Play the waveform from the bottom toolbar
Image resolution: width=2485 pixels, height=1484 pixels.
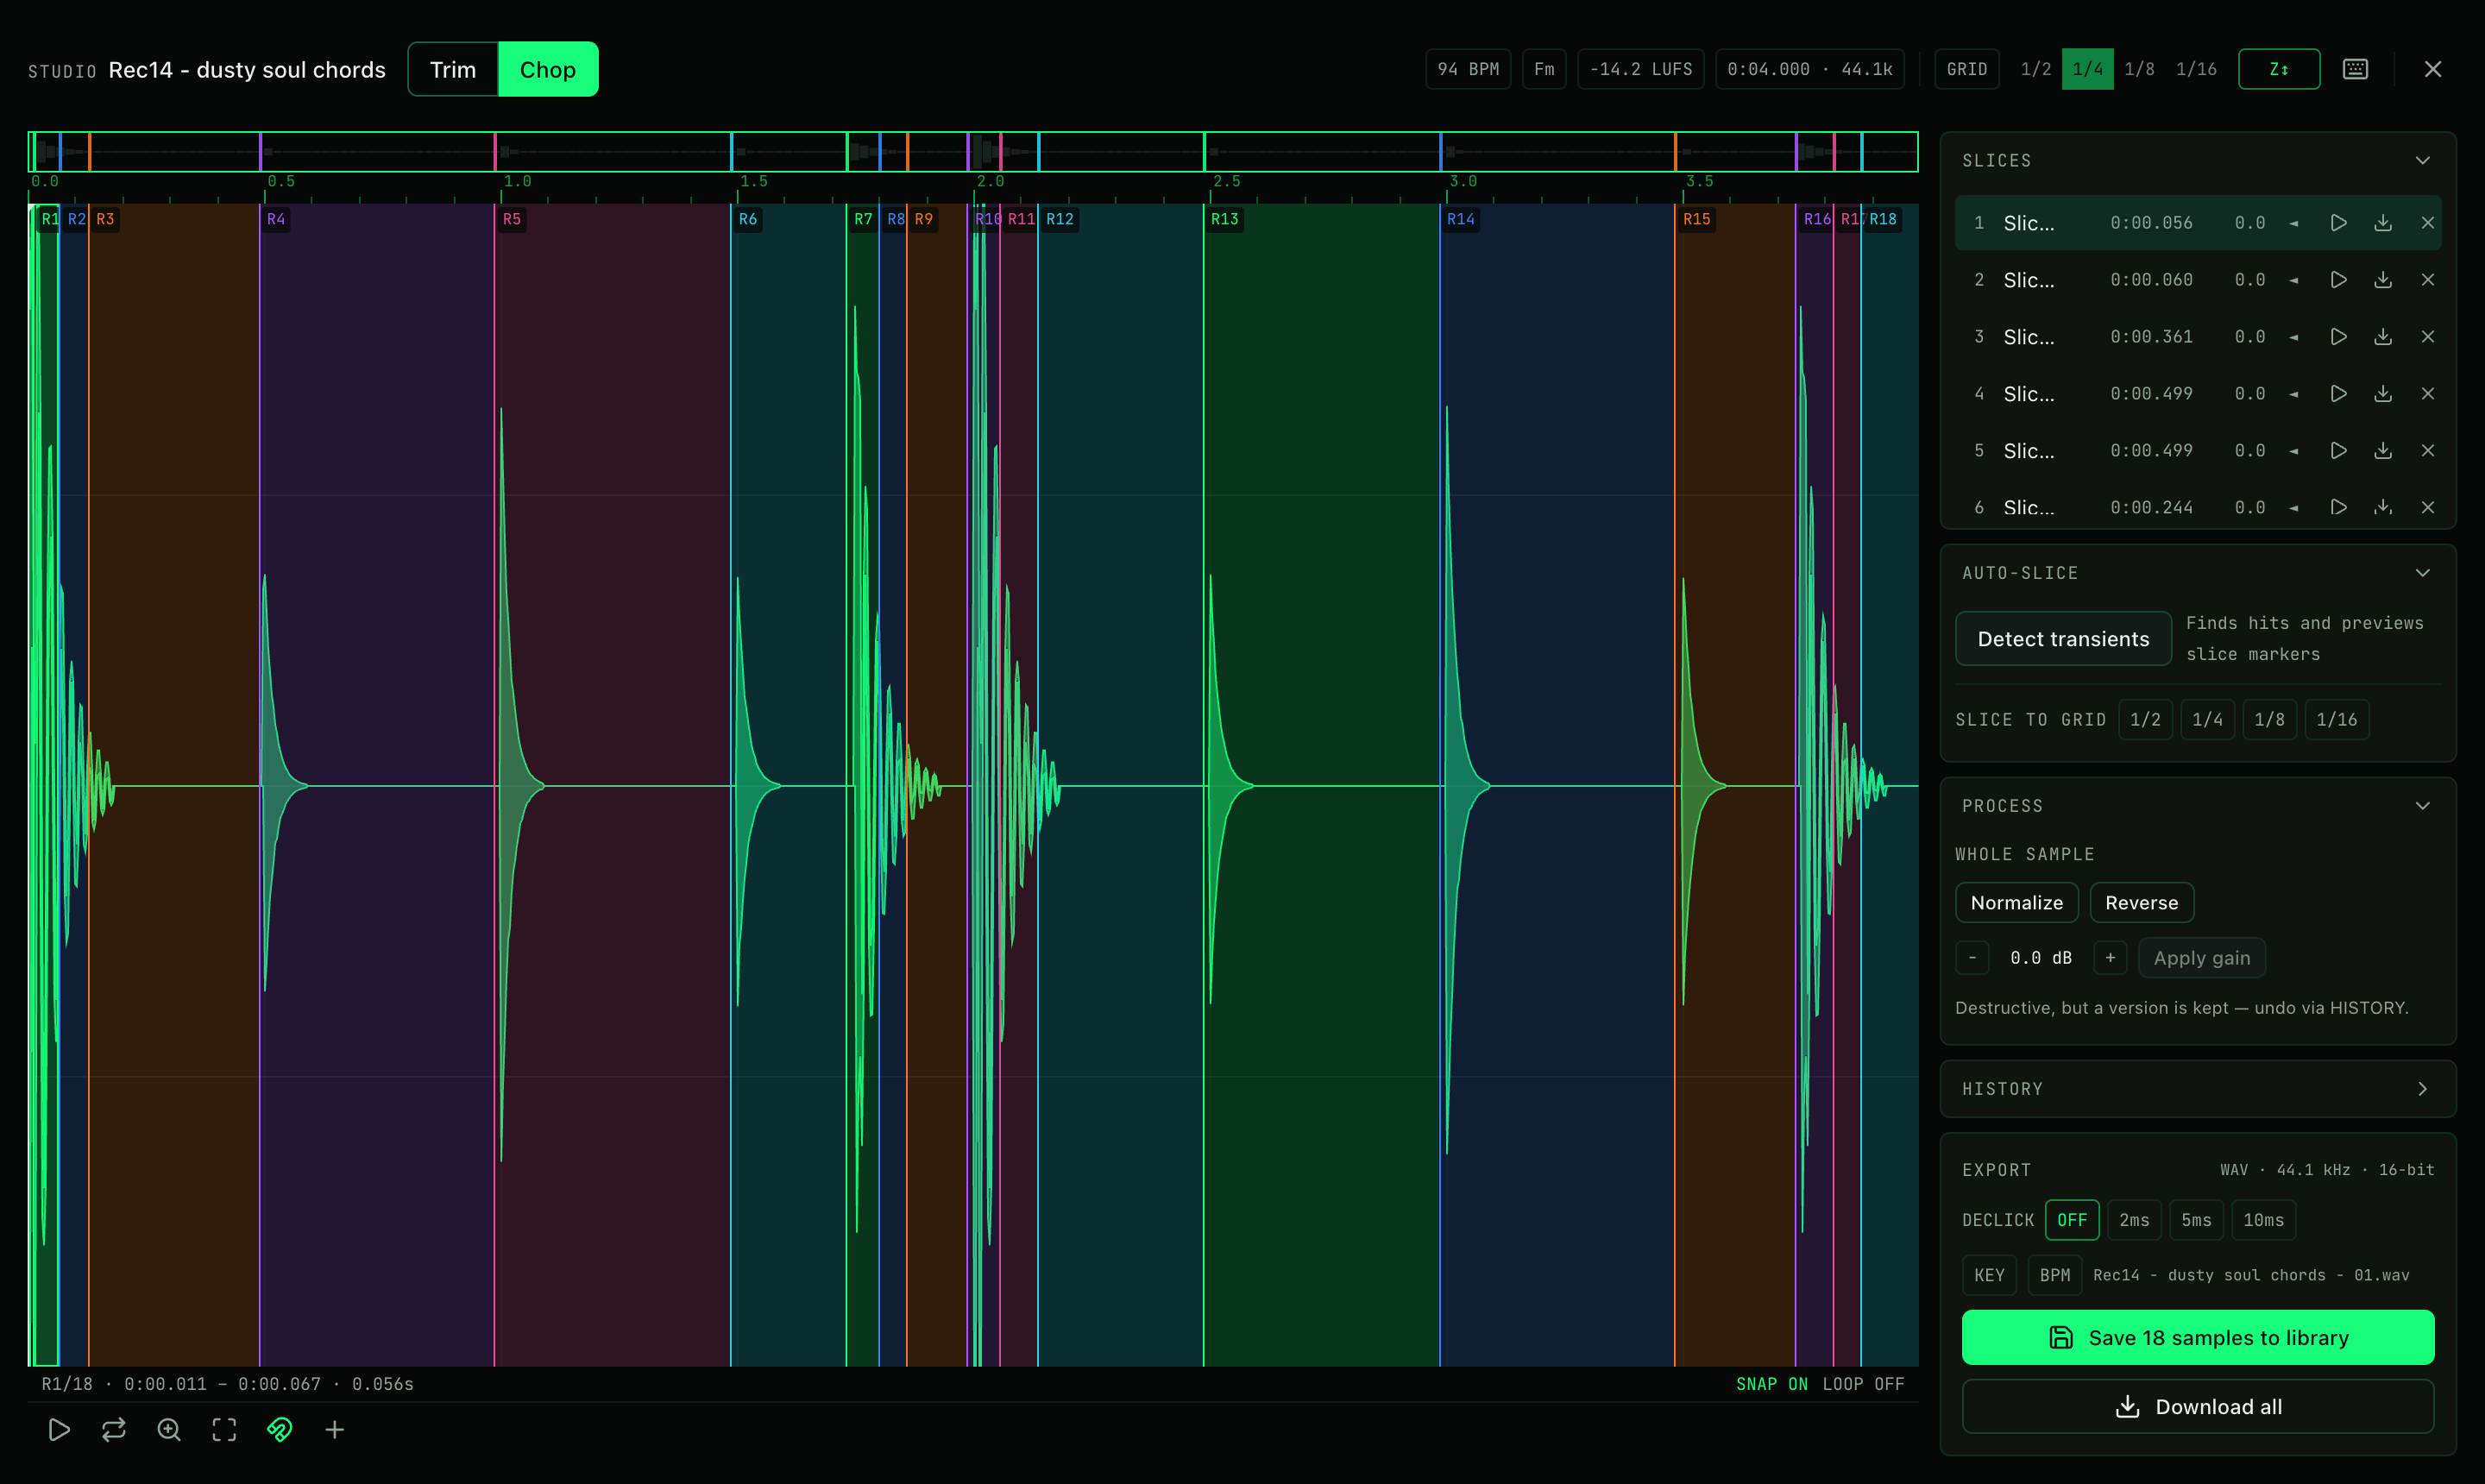coord(59,1430)
